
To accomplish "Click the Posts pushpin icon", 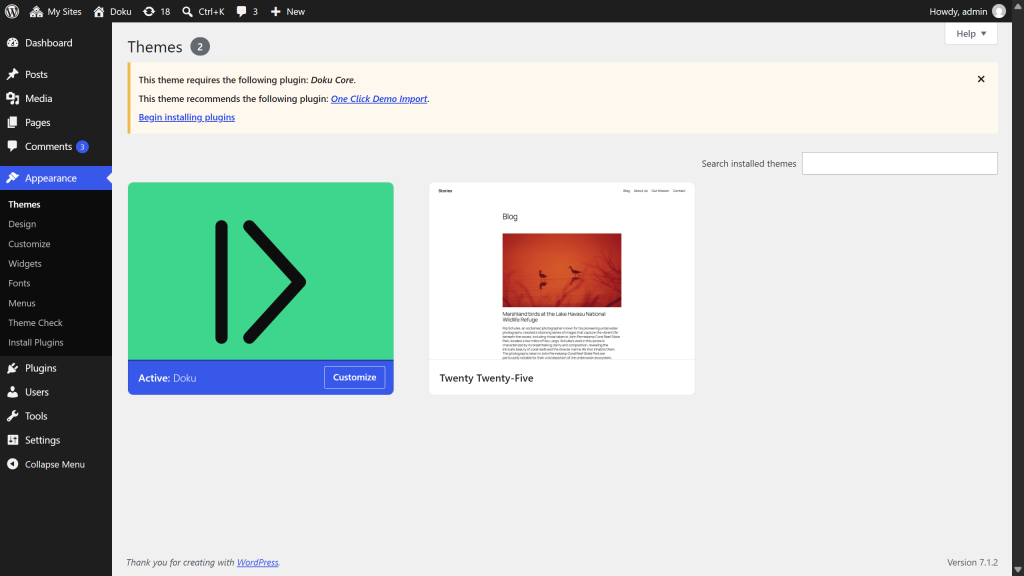I will coord(12,74).
